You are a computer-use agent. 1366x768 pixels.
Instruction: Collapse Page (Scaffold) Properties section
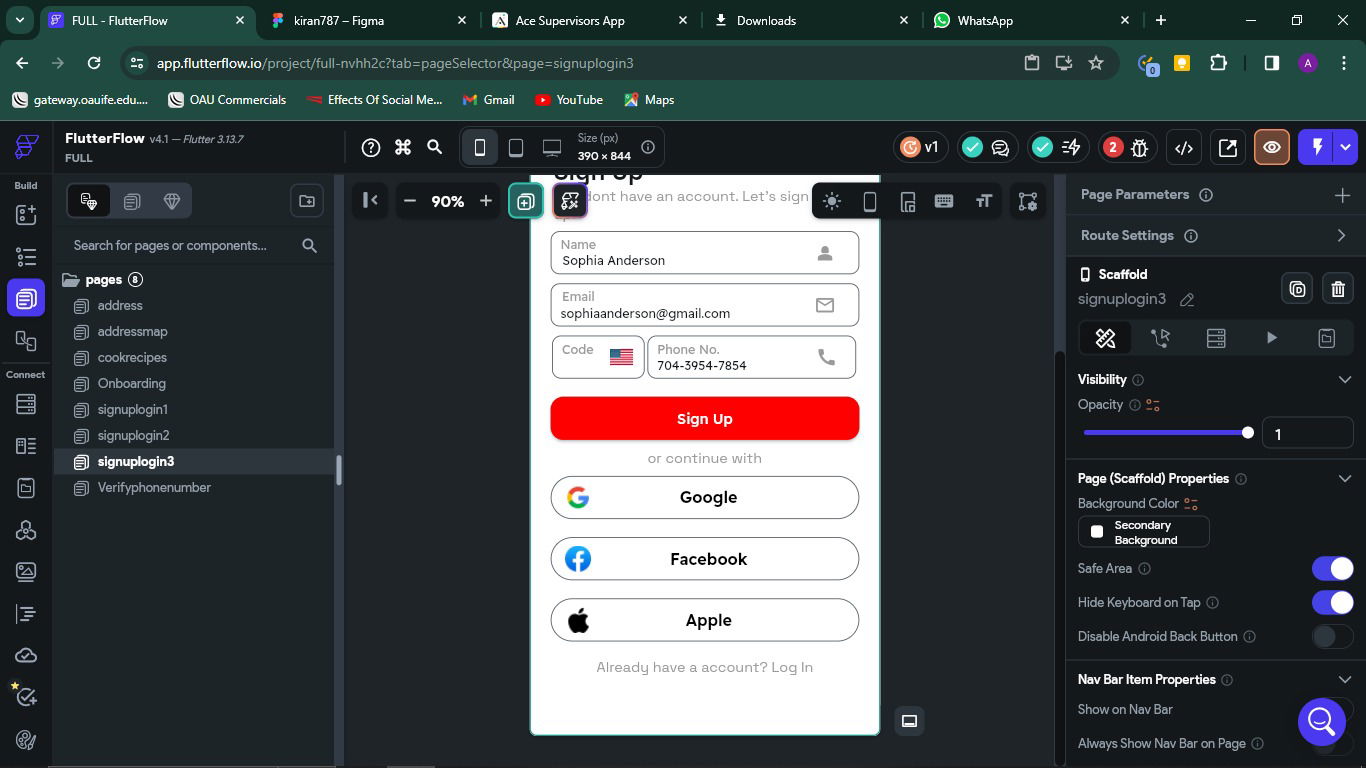(x=1344, y=479)
